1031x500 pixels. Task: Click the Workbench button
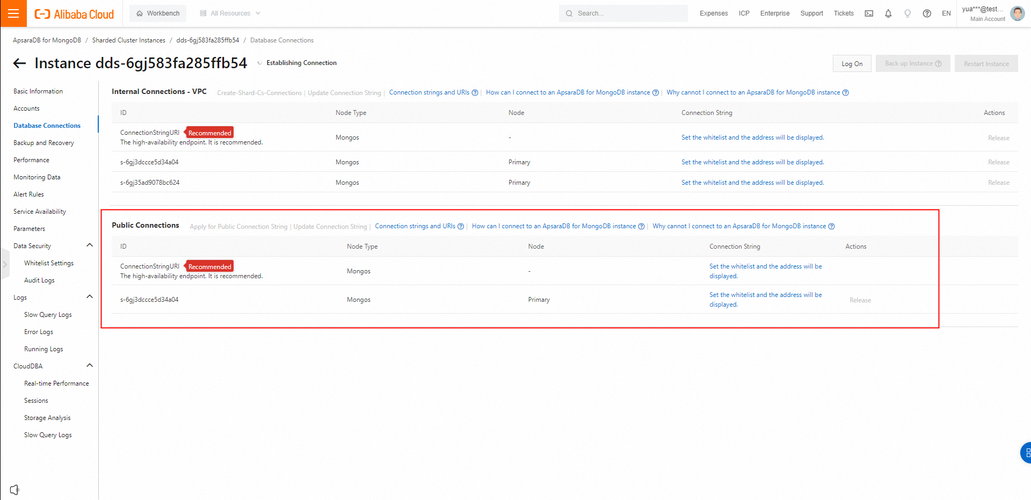click(158, 13)
